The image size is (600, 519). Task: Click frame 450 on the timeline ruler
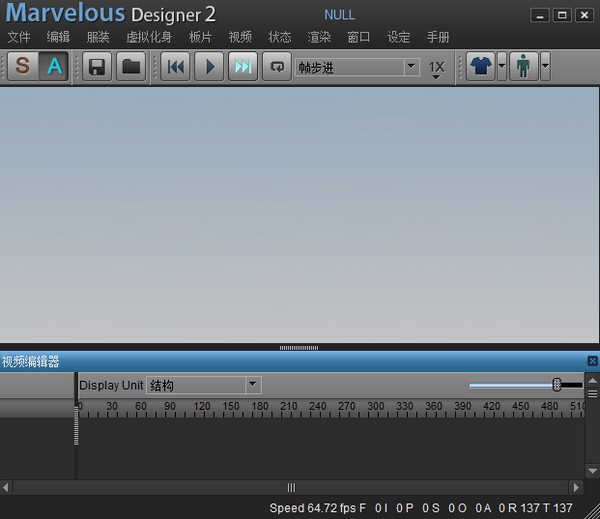pyautogui.click(x=520, y=406)
